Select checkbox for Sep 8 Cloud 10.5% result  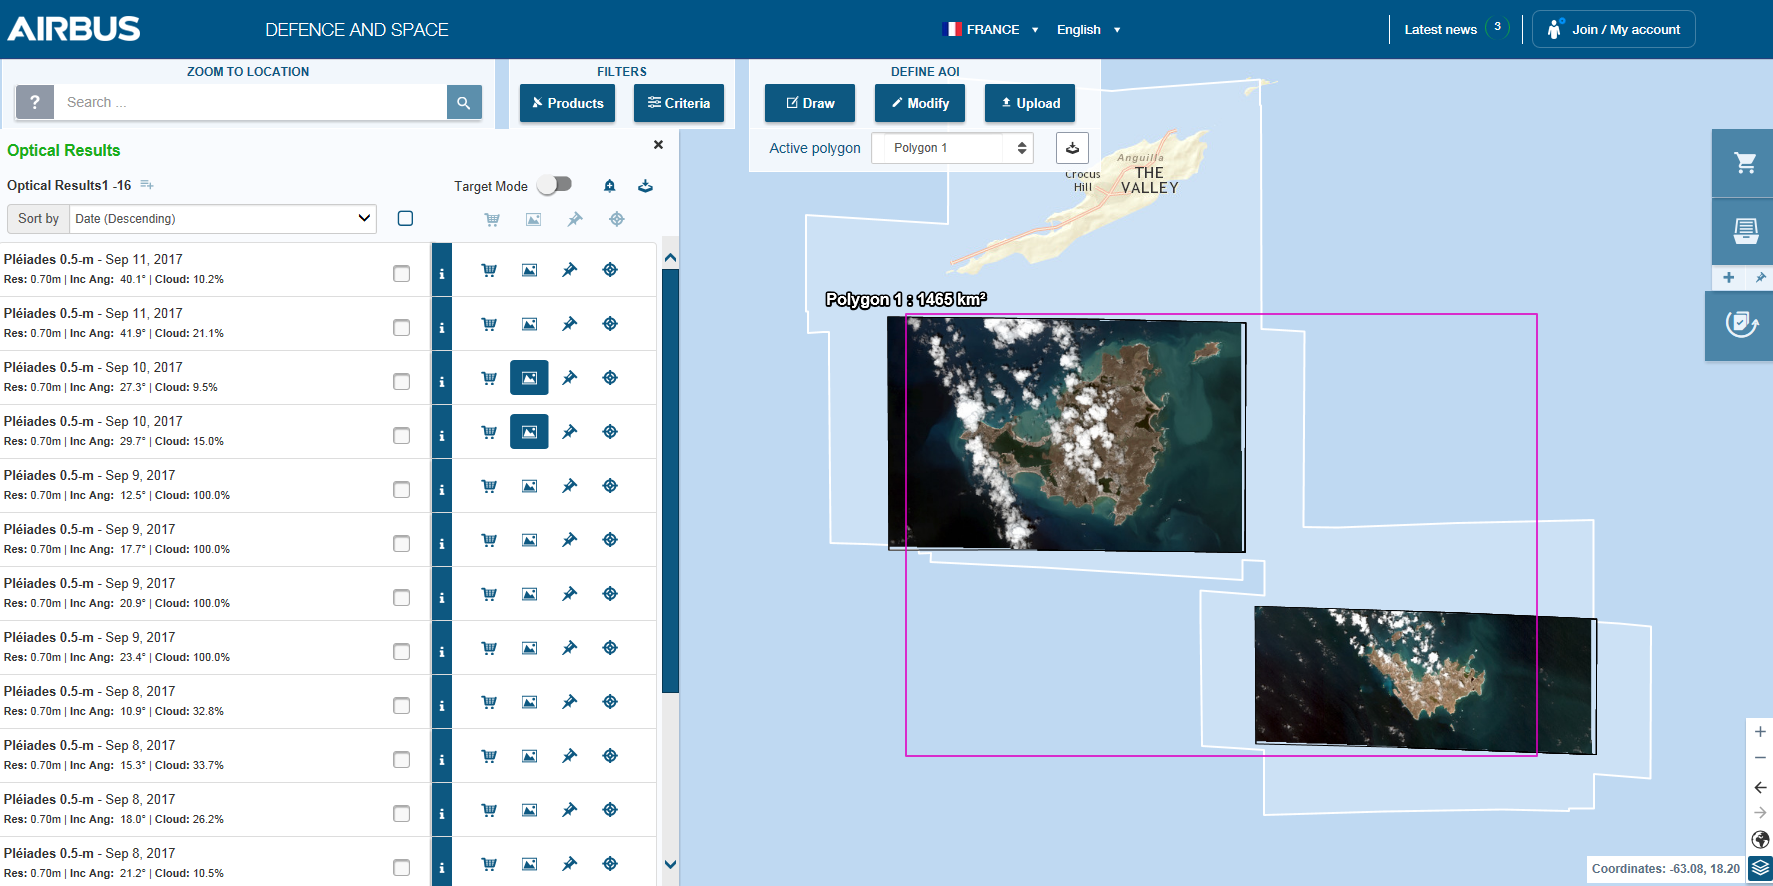point(401,867)
